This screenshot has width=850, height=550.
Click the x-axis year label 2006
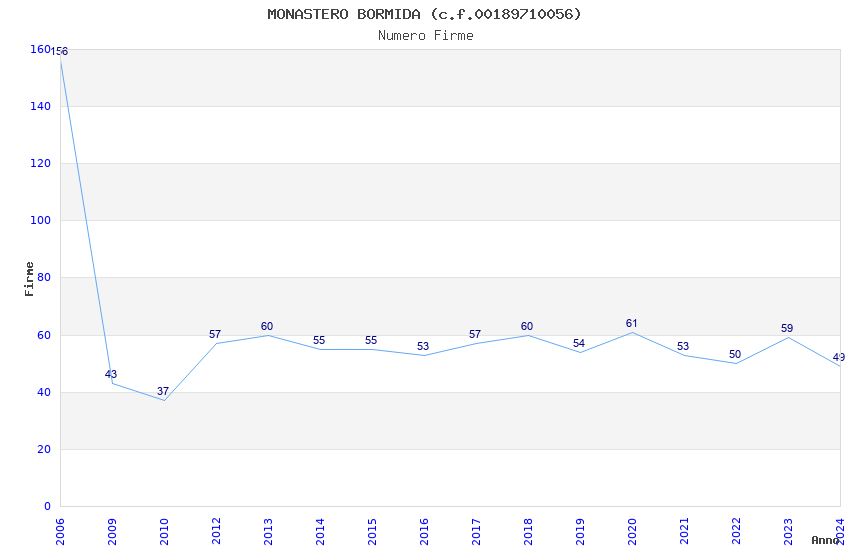pos(60,531)
